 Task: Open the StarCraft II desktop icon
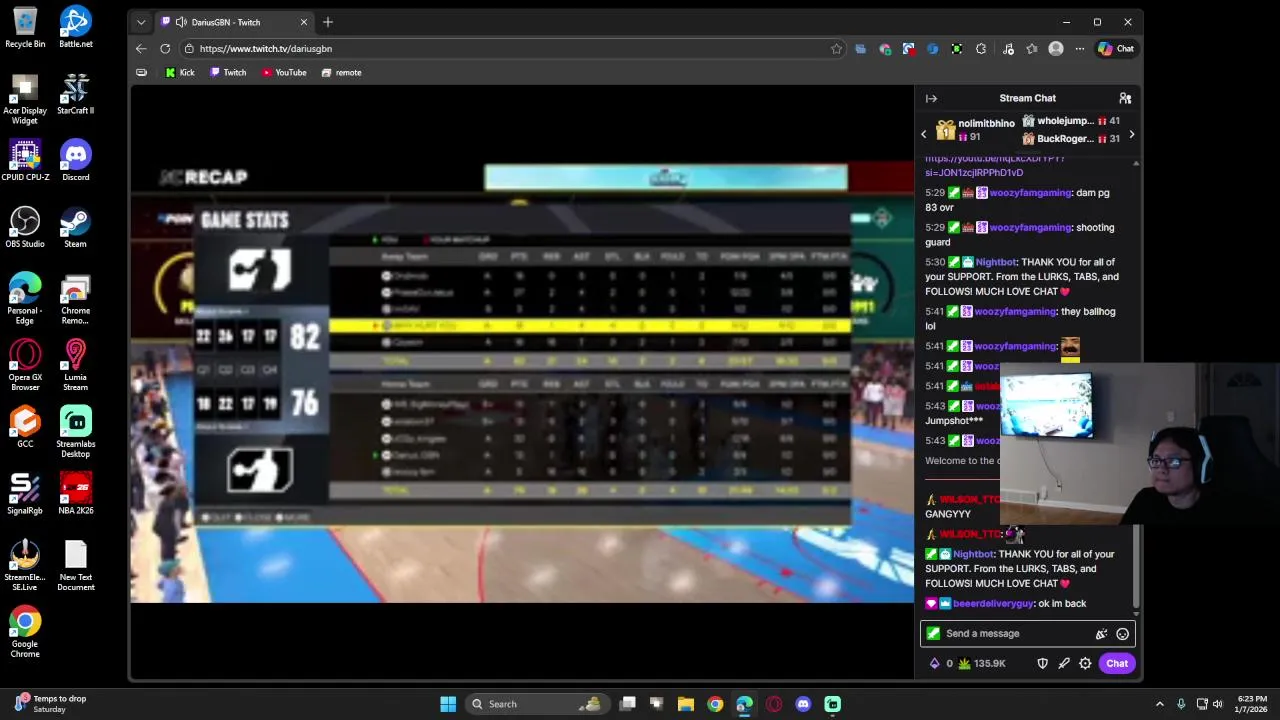75,94
